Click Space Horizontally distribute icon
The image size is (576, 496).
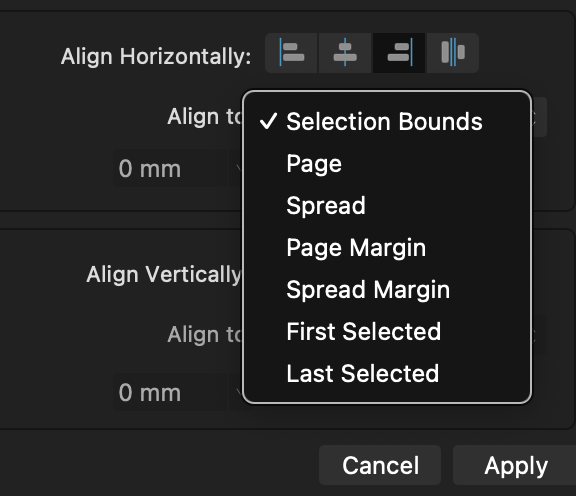coord(453,53)
